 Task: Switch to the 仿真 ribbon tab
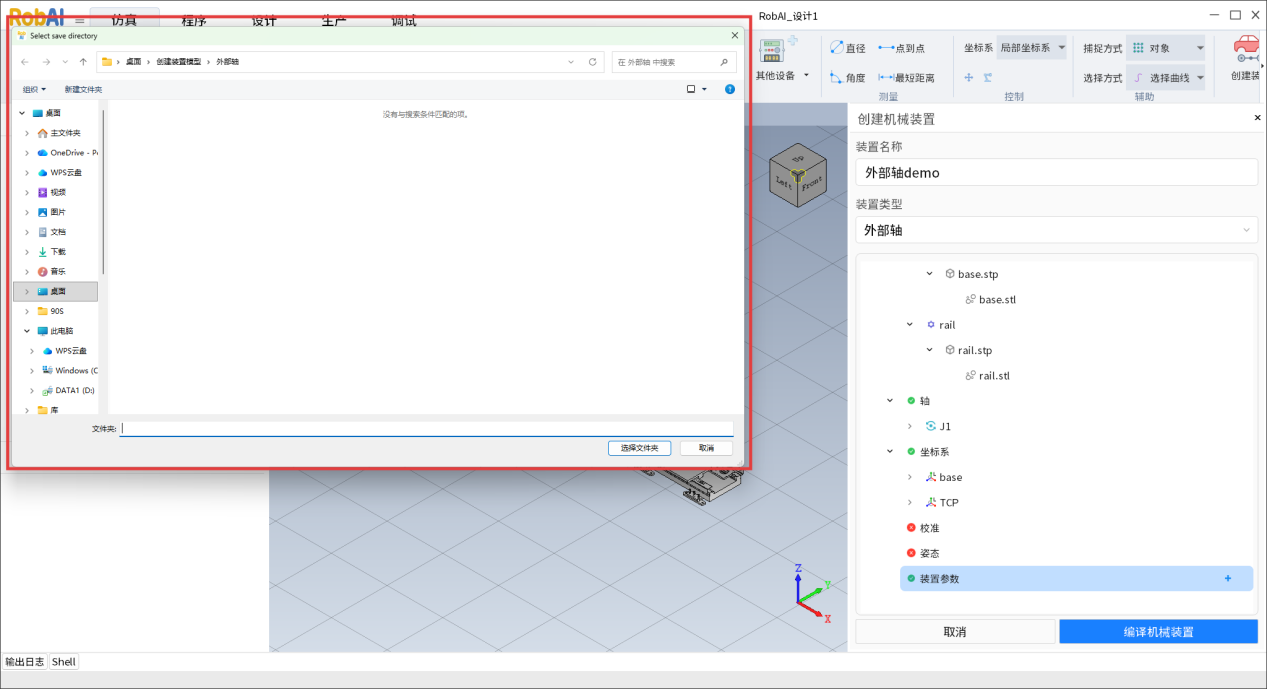pos(124,20)
